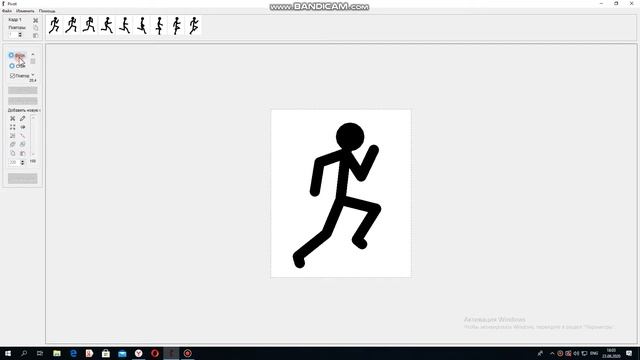Viewport: 640px width, 360px height.
Task: Open the Файл menu
Action: coord(7,11)
